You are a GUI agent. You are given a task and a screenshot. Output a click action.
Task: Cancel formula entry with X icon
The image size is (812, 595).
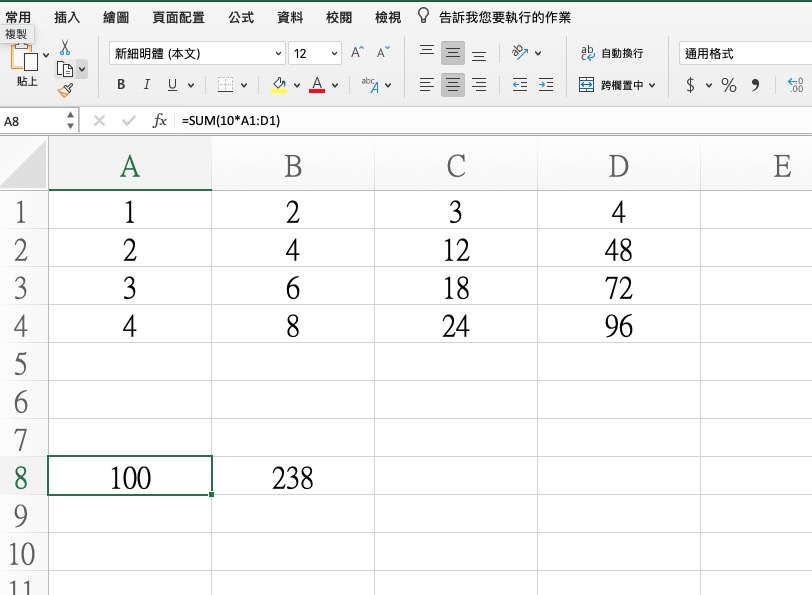pos(99,121)
